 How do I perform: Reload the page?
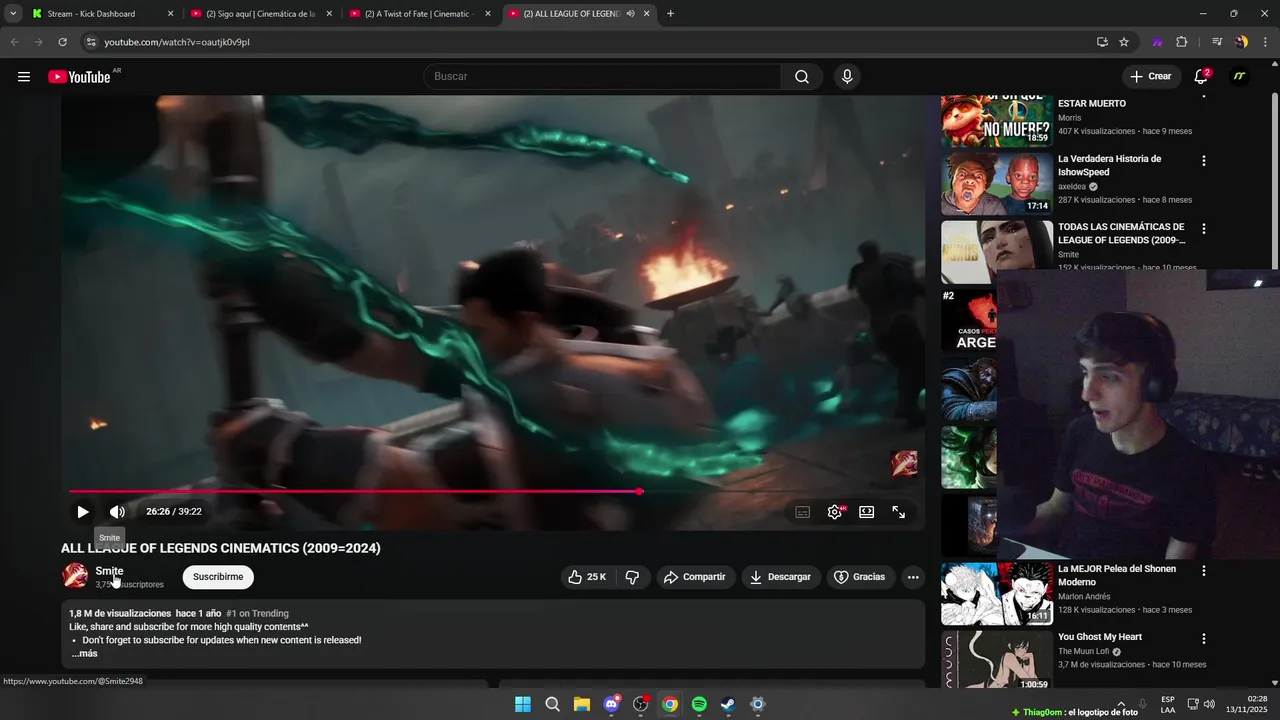coord(62,42)
